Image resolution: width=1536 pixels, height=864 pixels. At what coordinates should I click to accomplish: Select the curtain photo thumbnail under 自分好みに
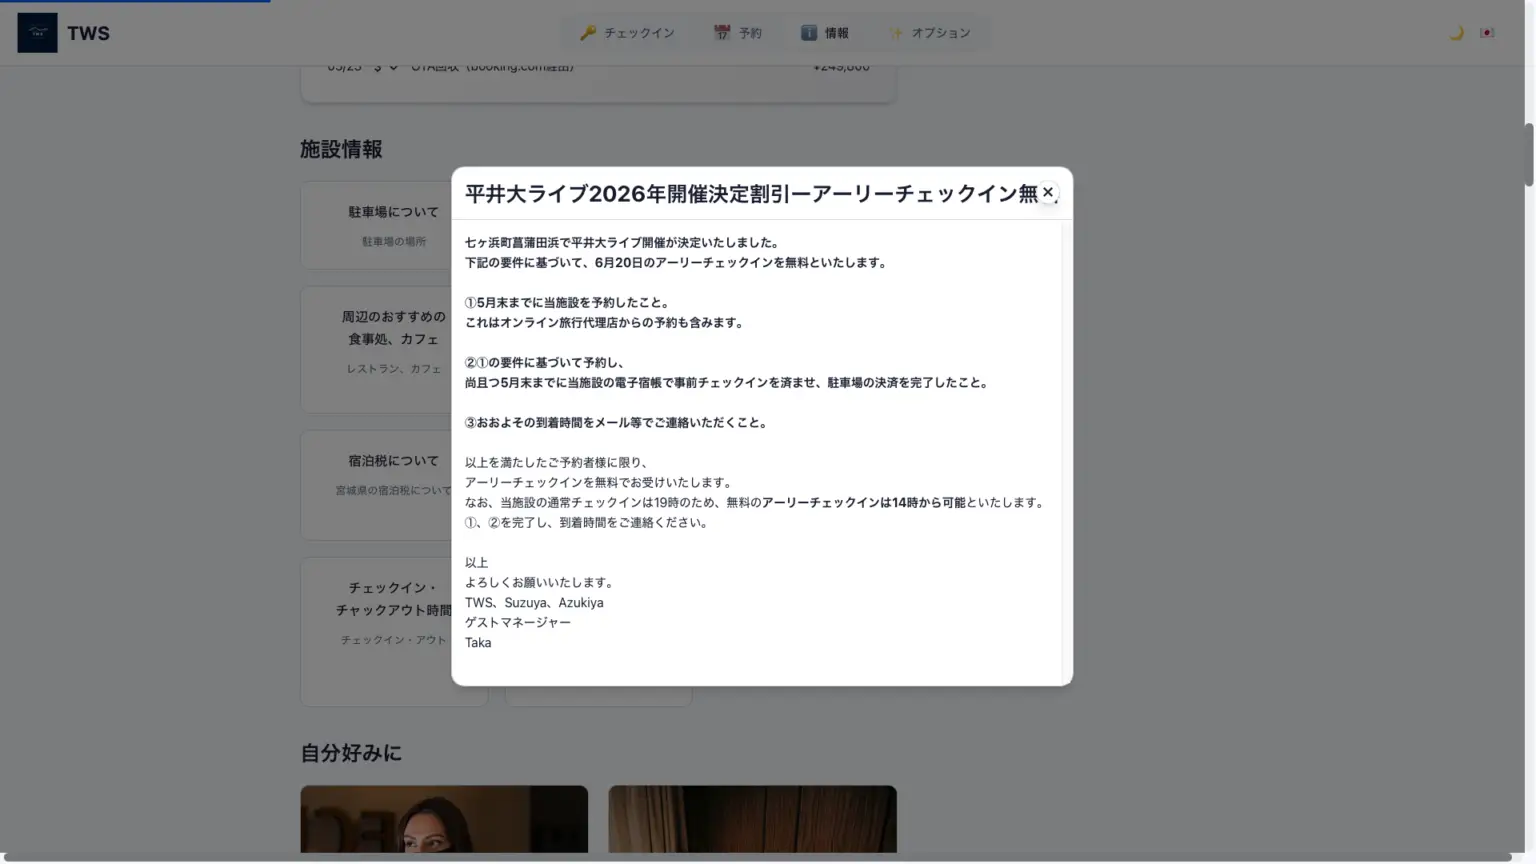pos(752,819)
